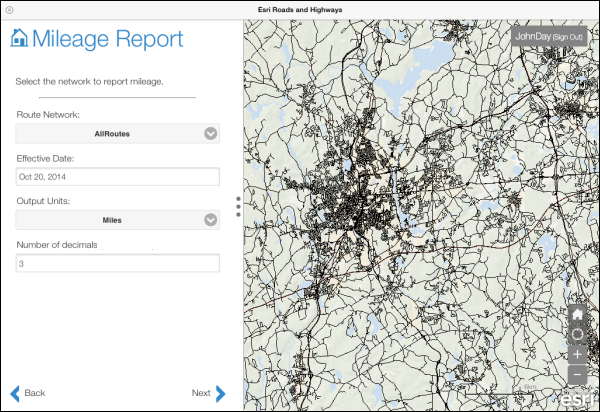
Task: Click the three-dot panel divider handle
Action: point(238,206)
